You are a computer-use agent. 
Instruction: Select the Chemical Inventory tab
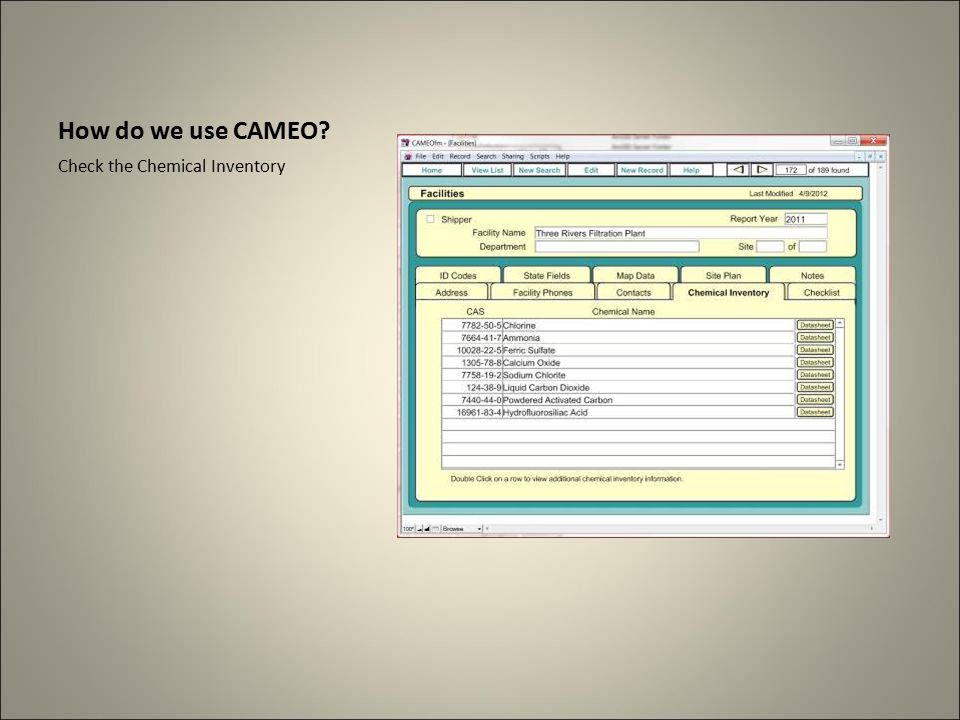tap(728, 293)
